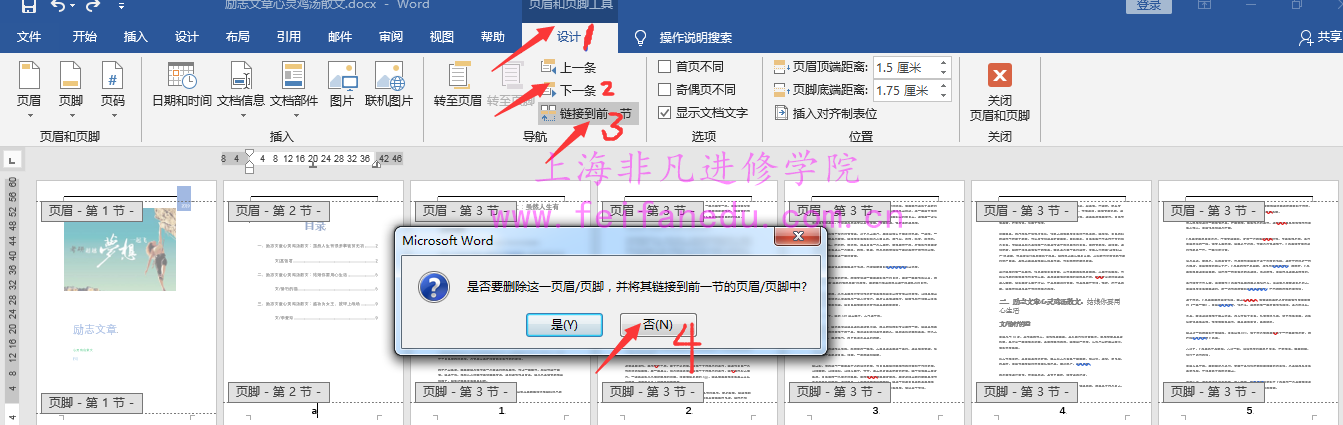The width and height of the screenshot is (1343, 425).
Task: Click the vertical ruler
Action: pyautogui.click(x=12, y=300)
